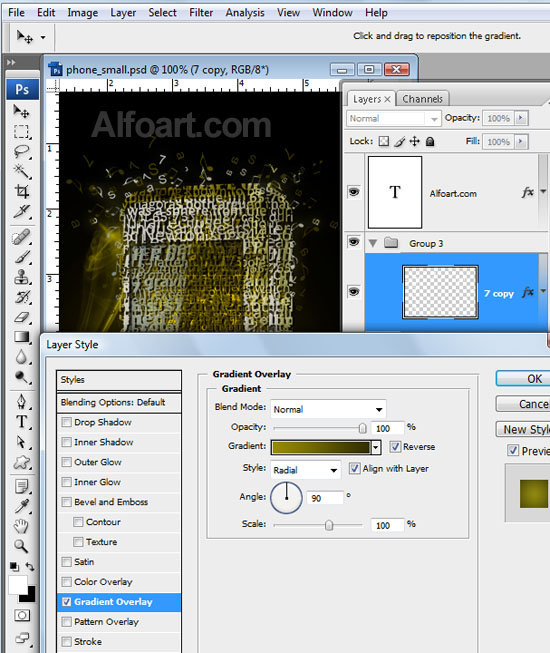The image size is (550, 653).
Task: Open the Blend Mode dropdown
Action: click(x=328, y=409)
